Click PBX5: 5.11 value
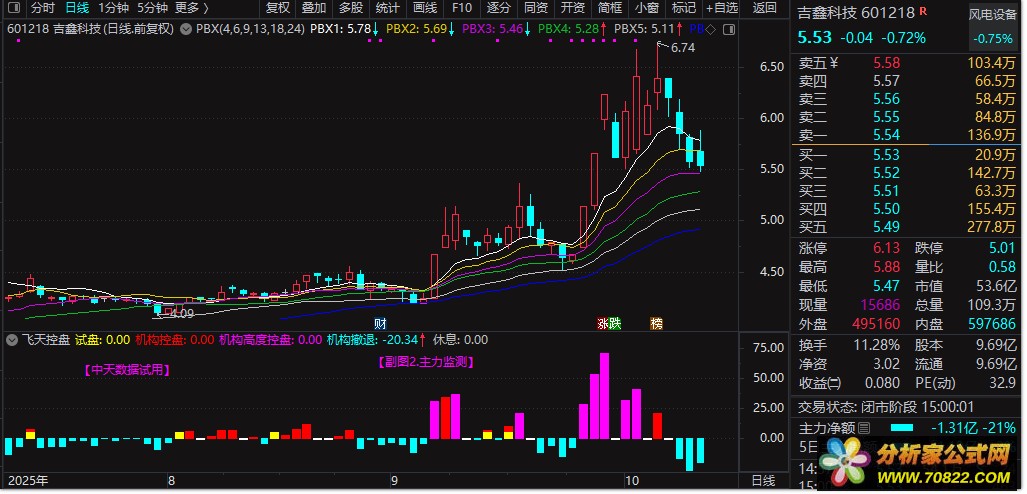This screenshot has height=494, width=1027. (x=644, y=29)
